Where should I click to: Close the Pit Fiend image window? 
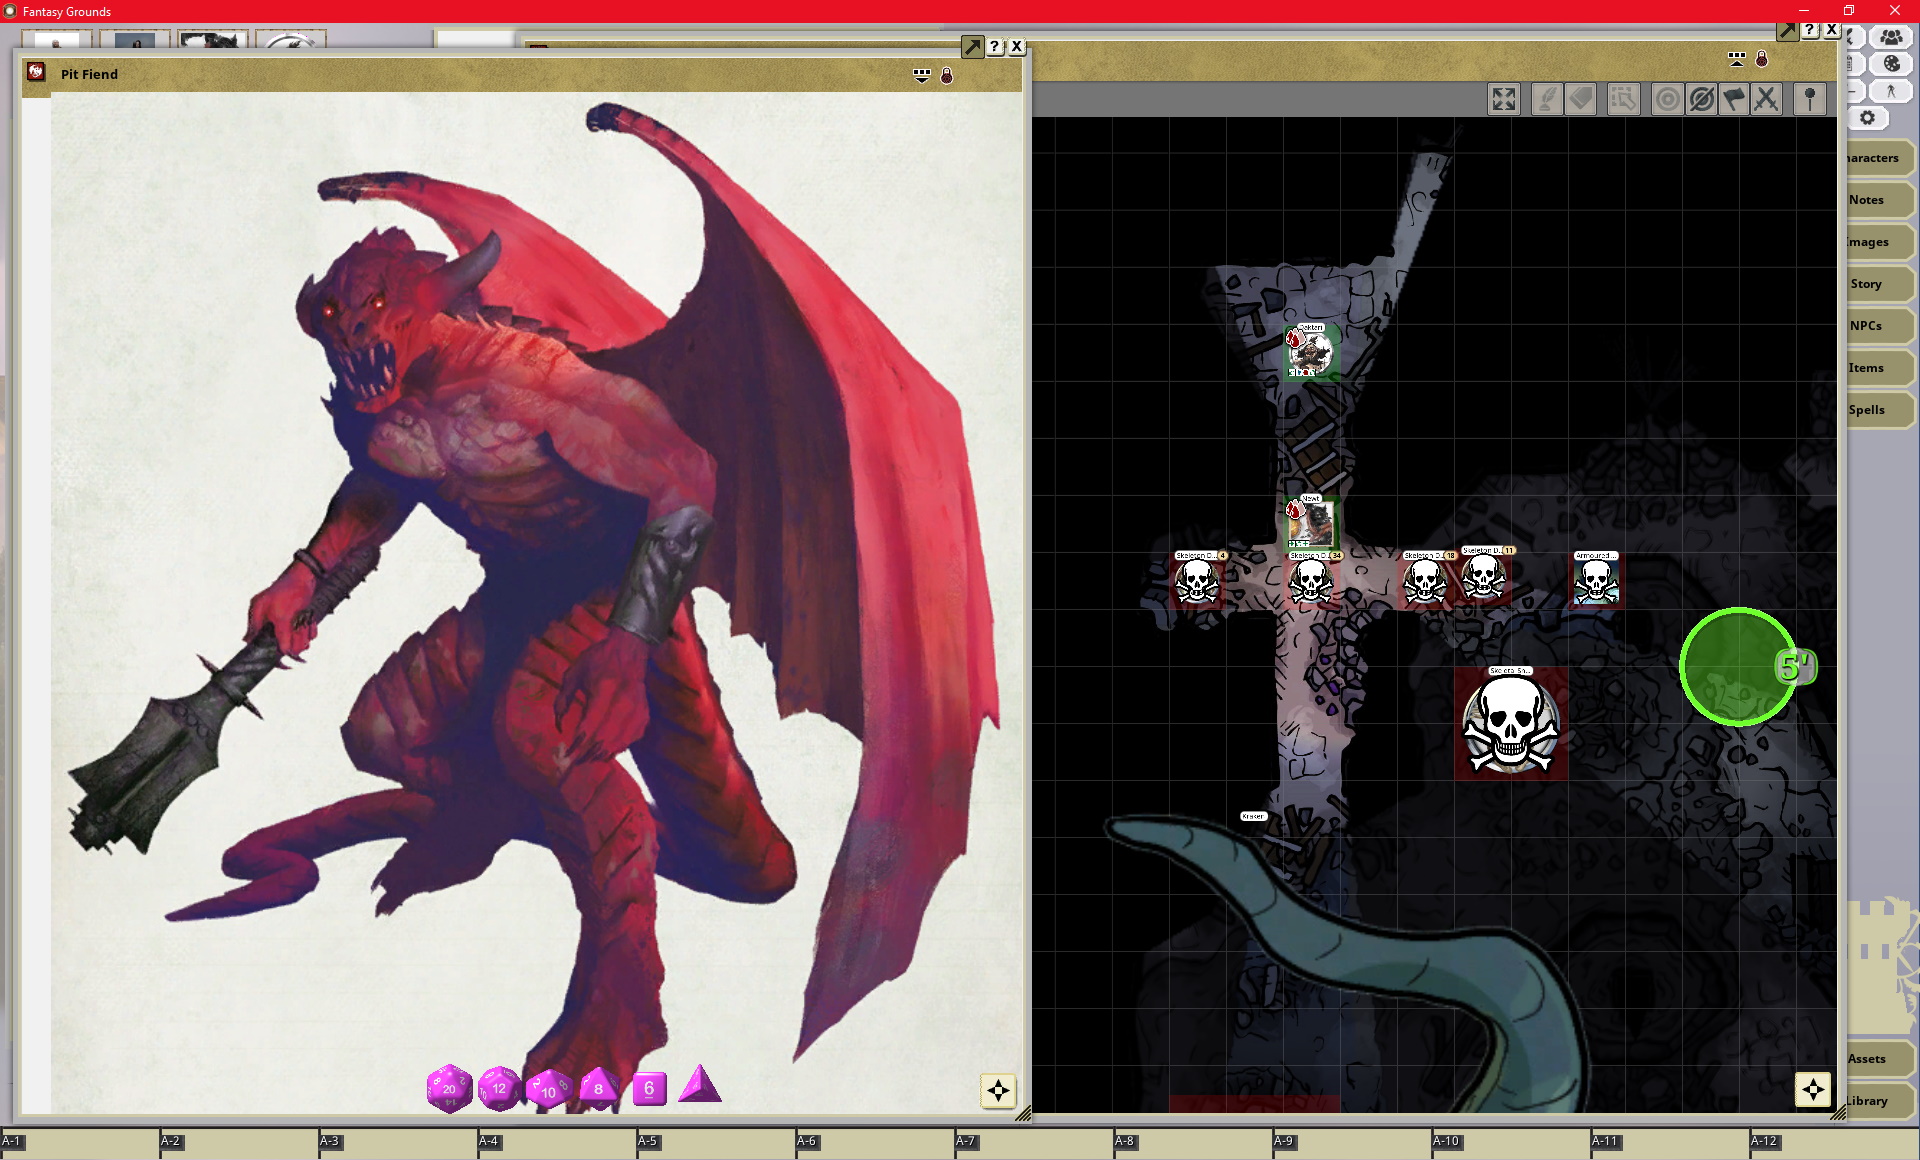tap(1017, 46)
